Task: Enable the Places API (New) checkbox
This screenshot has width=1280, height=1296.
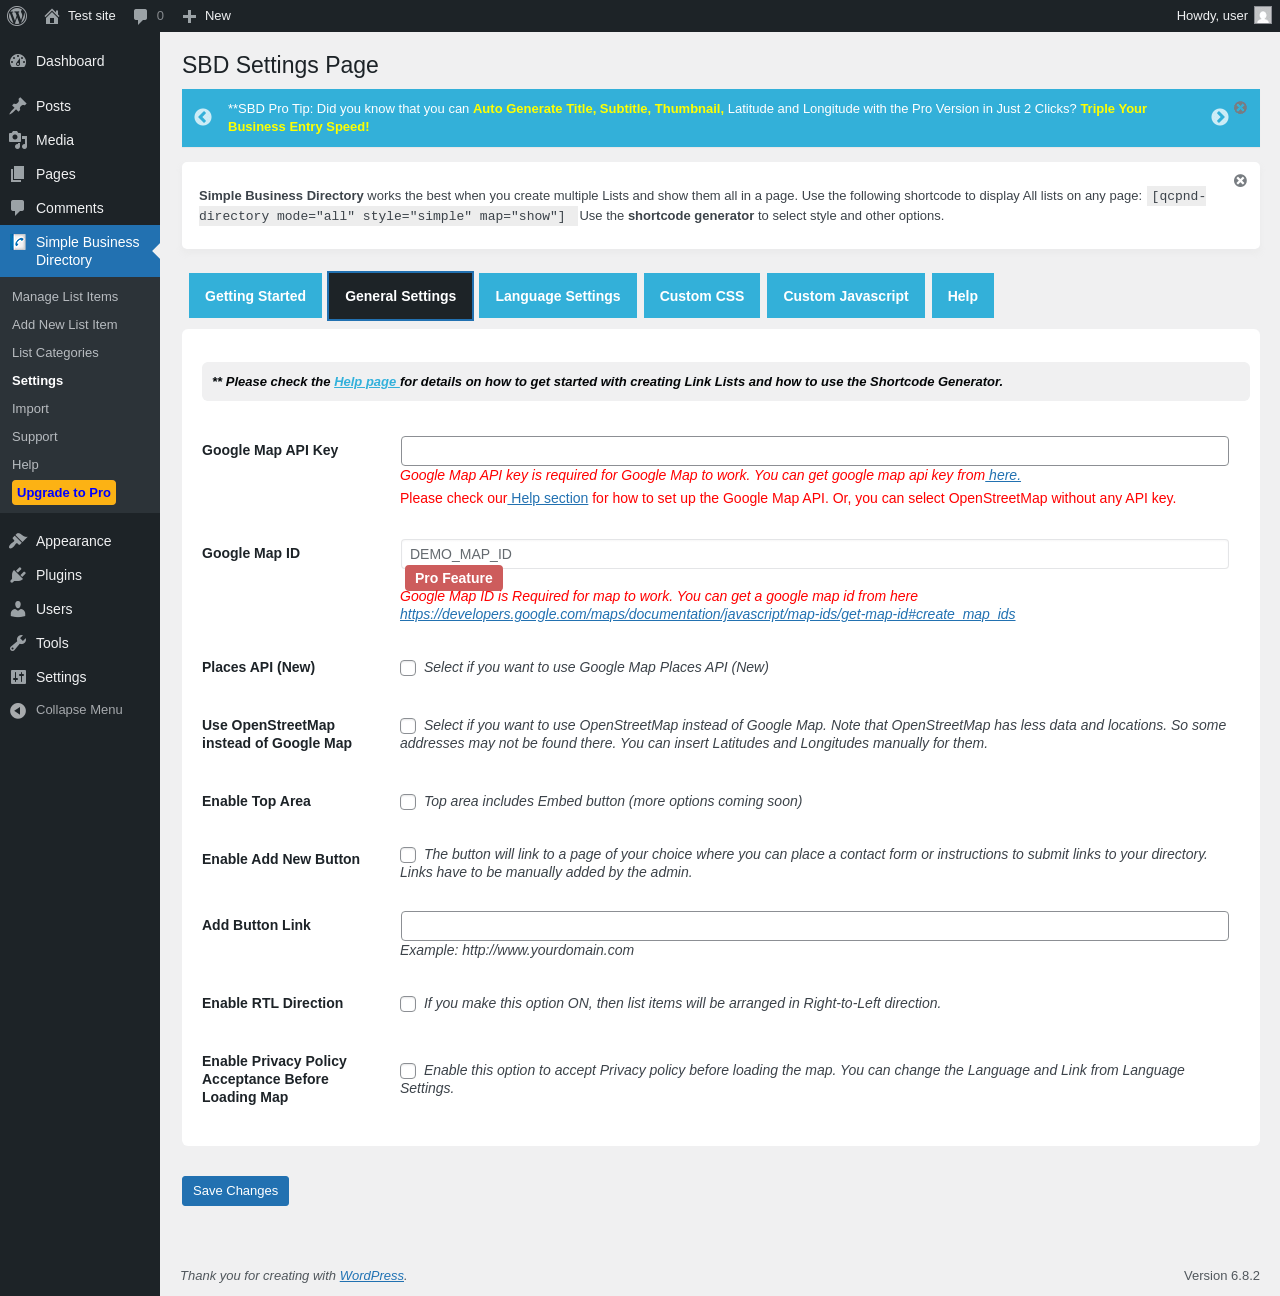Action: (x=408, y=668)
